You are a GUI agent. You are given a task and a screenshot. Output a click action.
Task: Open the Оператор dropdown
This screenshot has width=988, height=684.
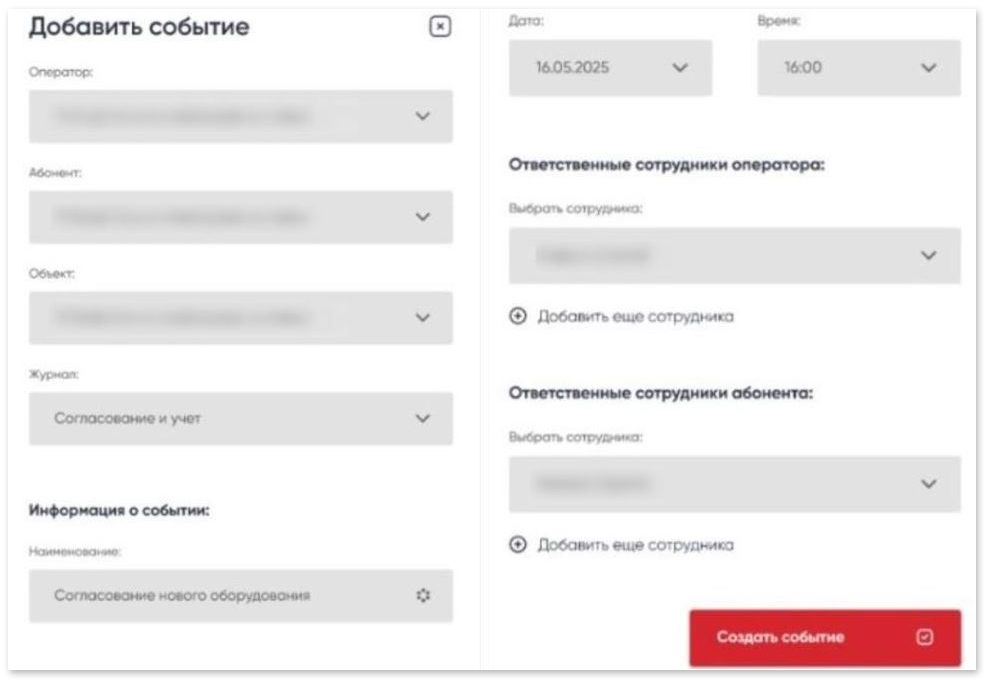pyautogui.click(x=238, y=116)
